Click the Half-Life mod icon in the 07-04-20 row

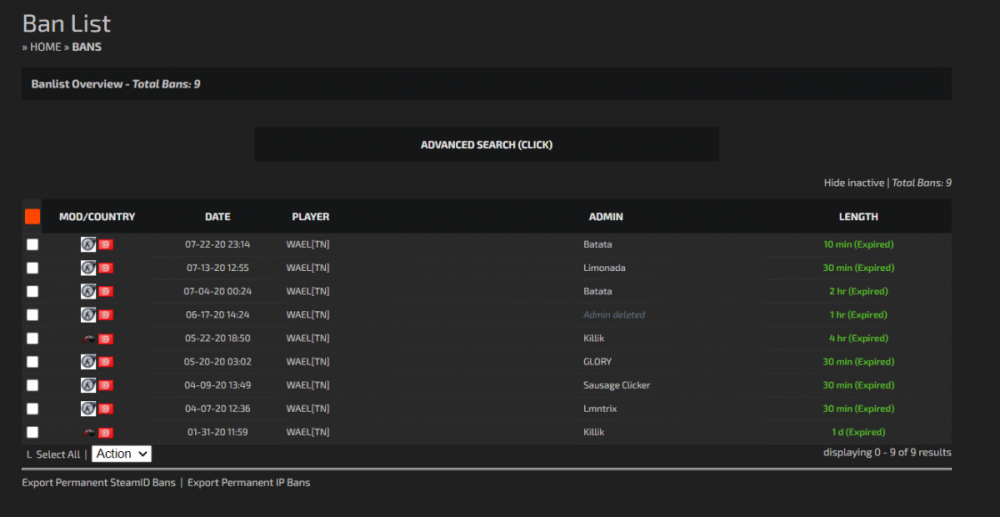click(x=88, y=291)
